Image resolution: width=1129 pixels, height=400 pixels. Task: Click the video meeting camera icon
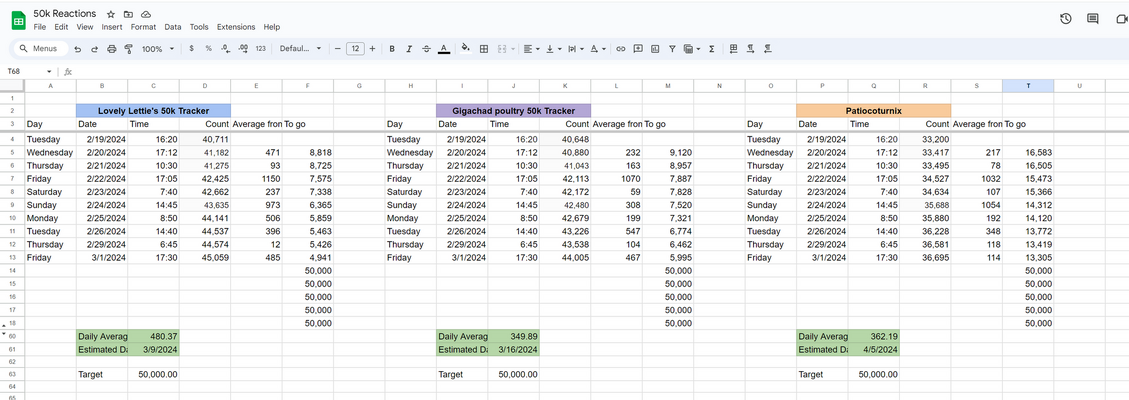click(x=1121, y=19)
